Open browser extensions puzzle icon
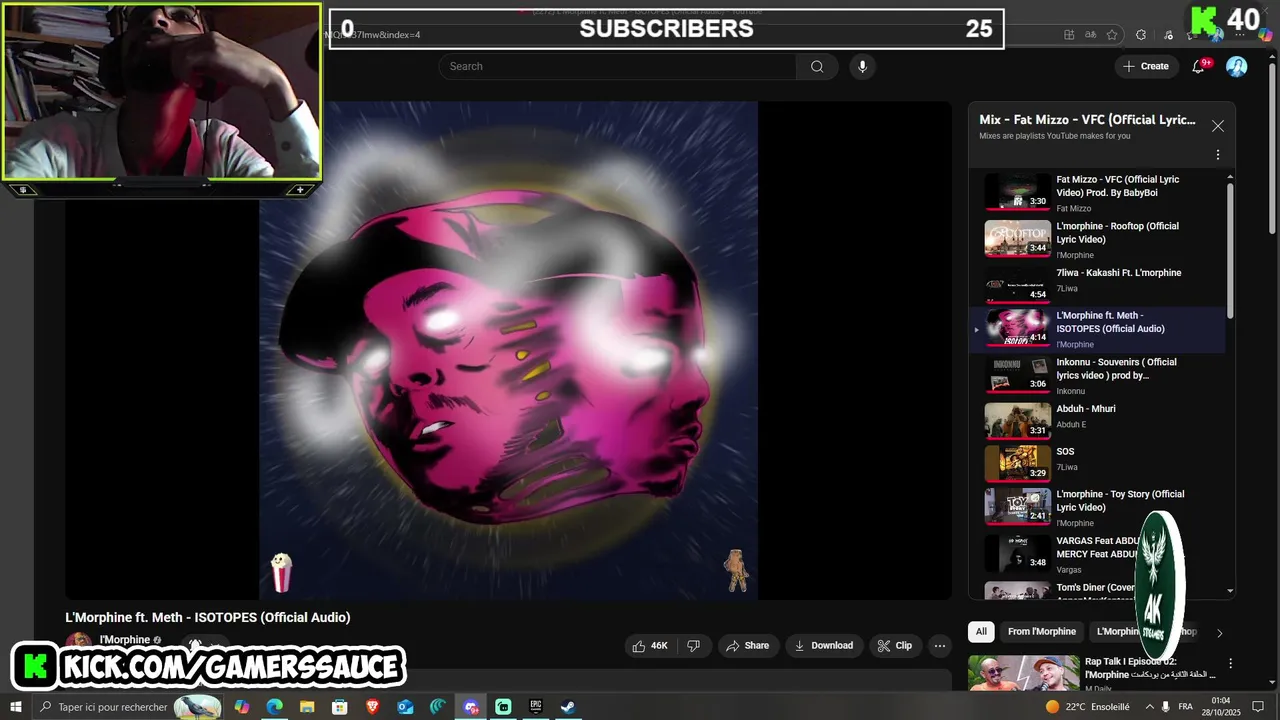Image resolution: width=1280 pixels, height=720 pixels. tap(1141, 35)
